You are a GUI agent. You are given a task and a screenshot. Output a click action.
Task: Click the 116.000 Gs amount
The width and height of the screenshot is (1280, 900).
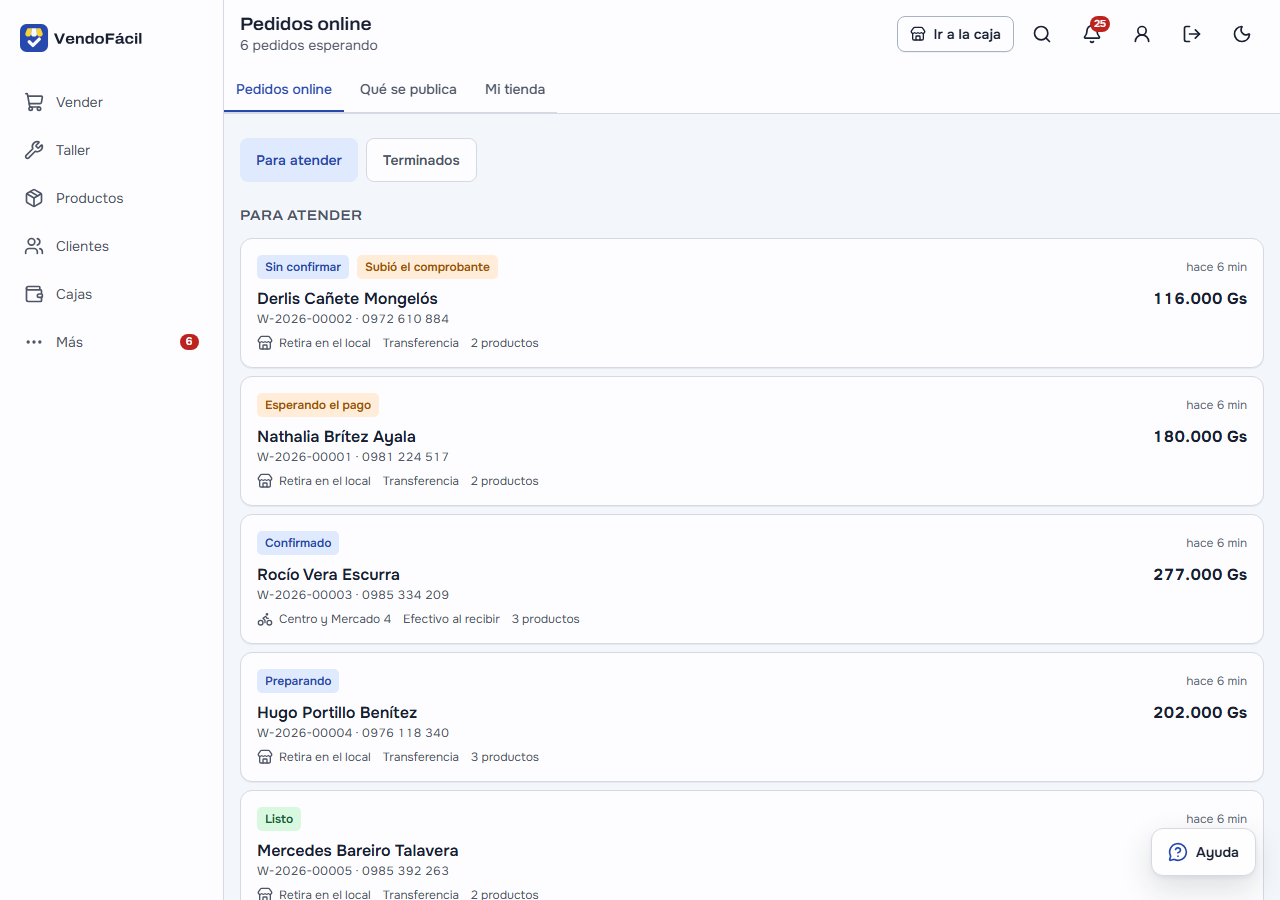tap(1200, 298)
